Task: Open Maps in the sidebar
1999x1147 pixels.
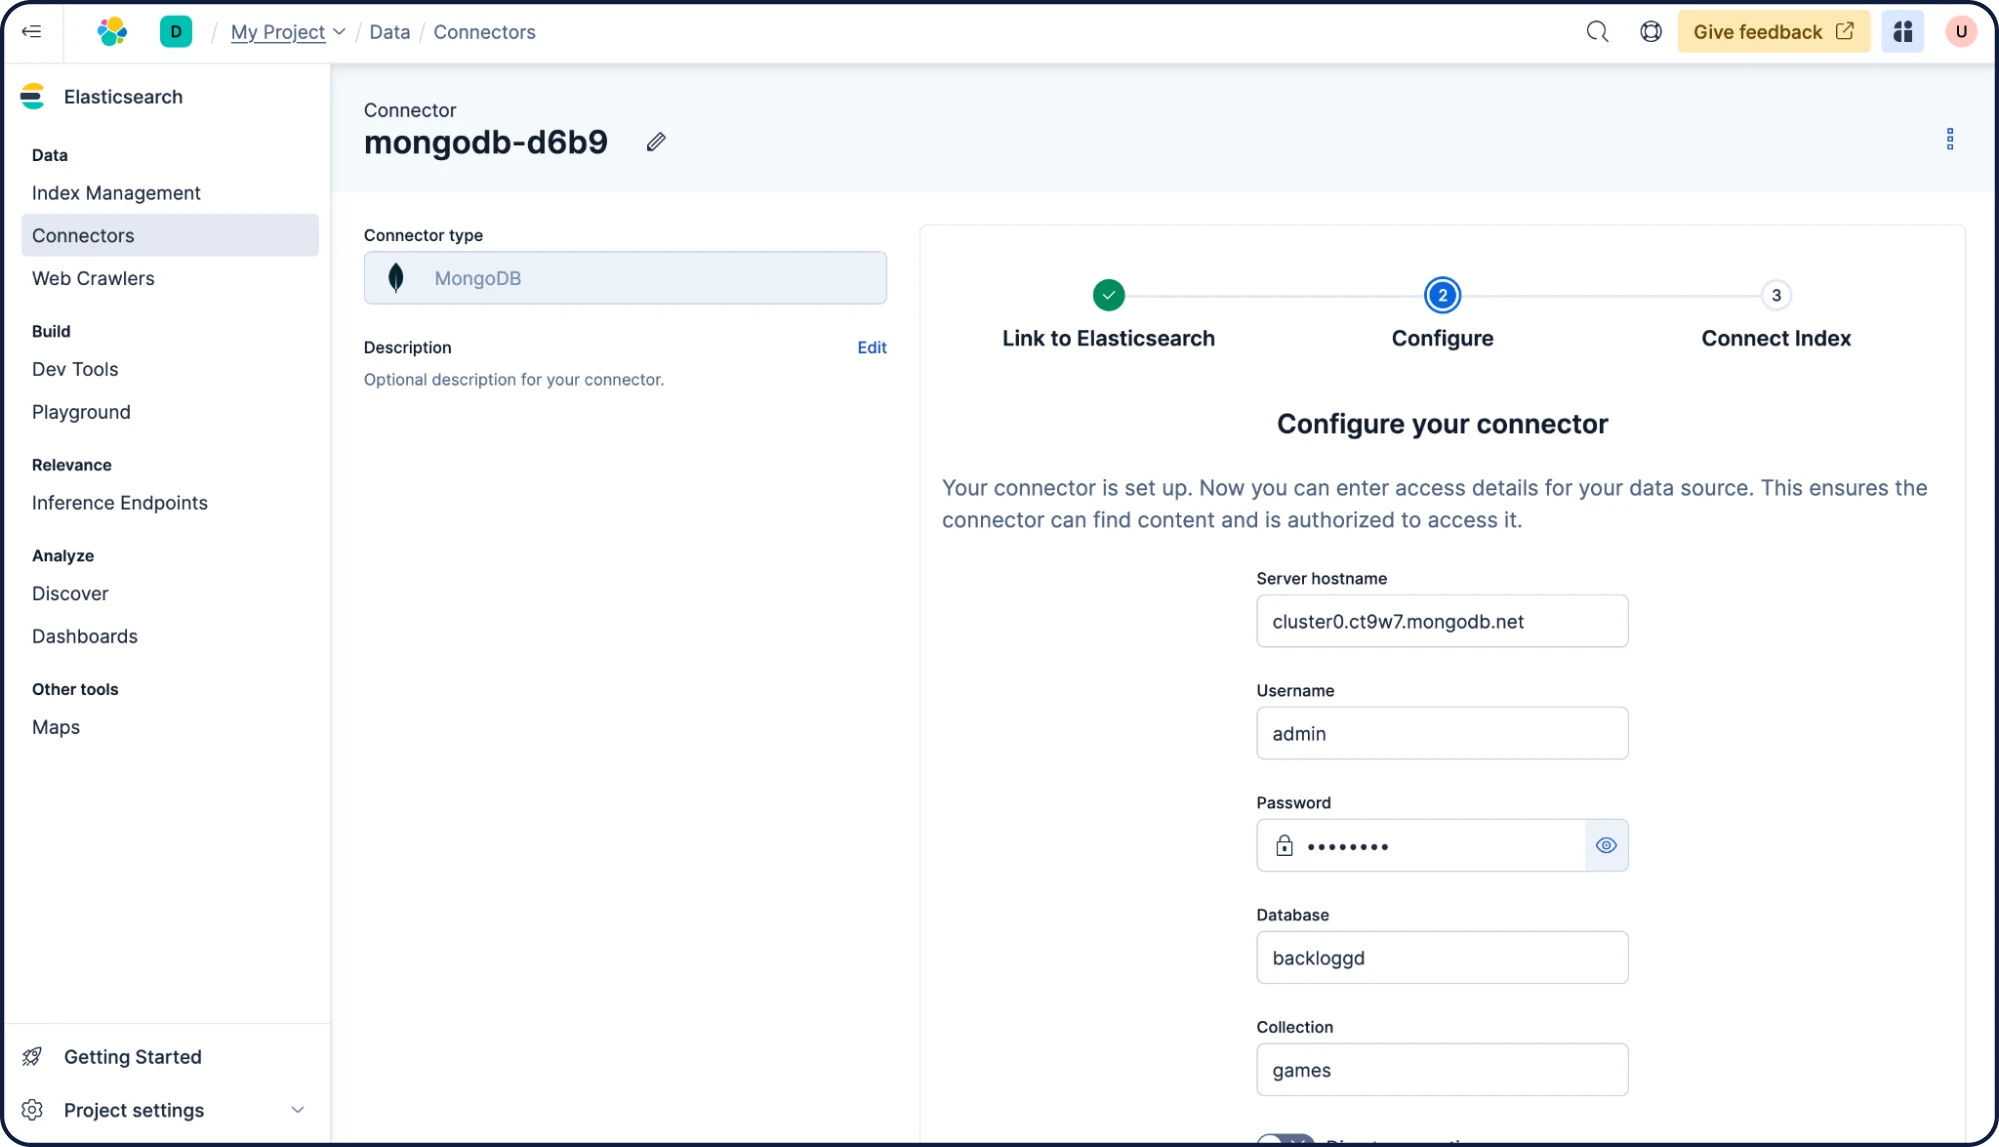Action: [56, 728]
